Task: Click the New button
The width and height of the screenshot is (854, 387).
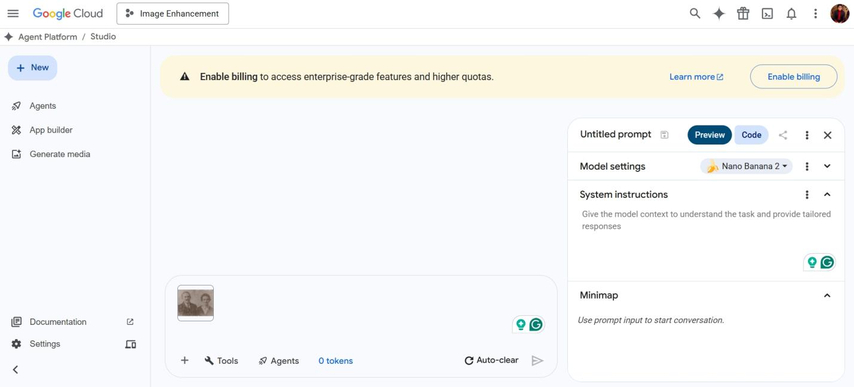Action: pos(33,68)
